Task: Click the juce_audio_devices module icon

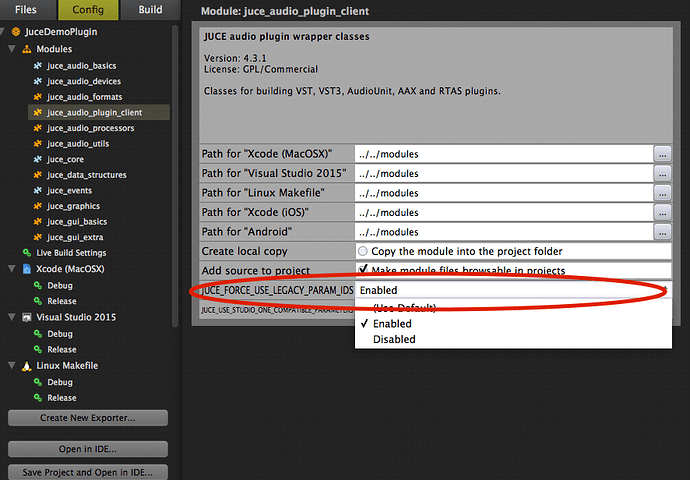Action: (38, 81)
